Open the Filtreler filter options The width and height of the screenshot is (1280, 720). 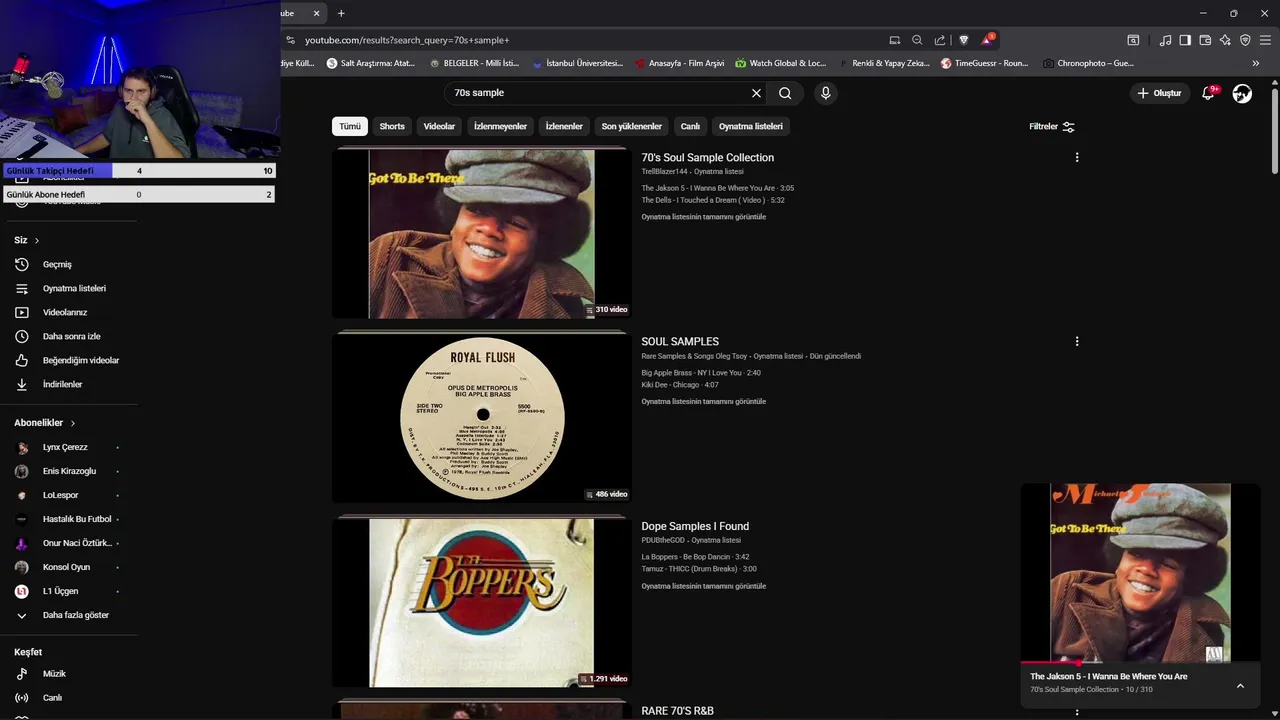[1052, 127]
